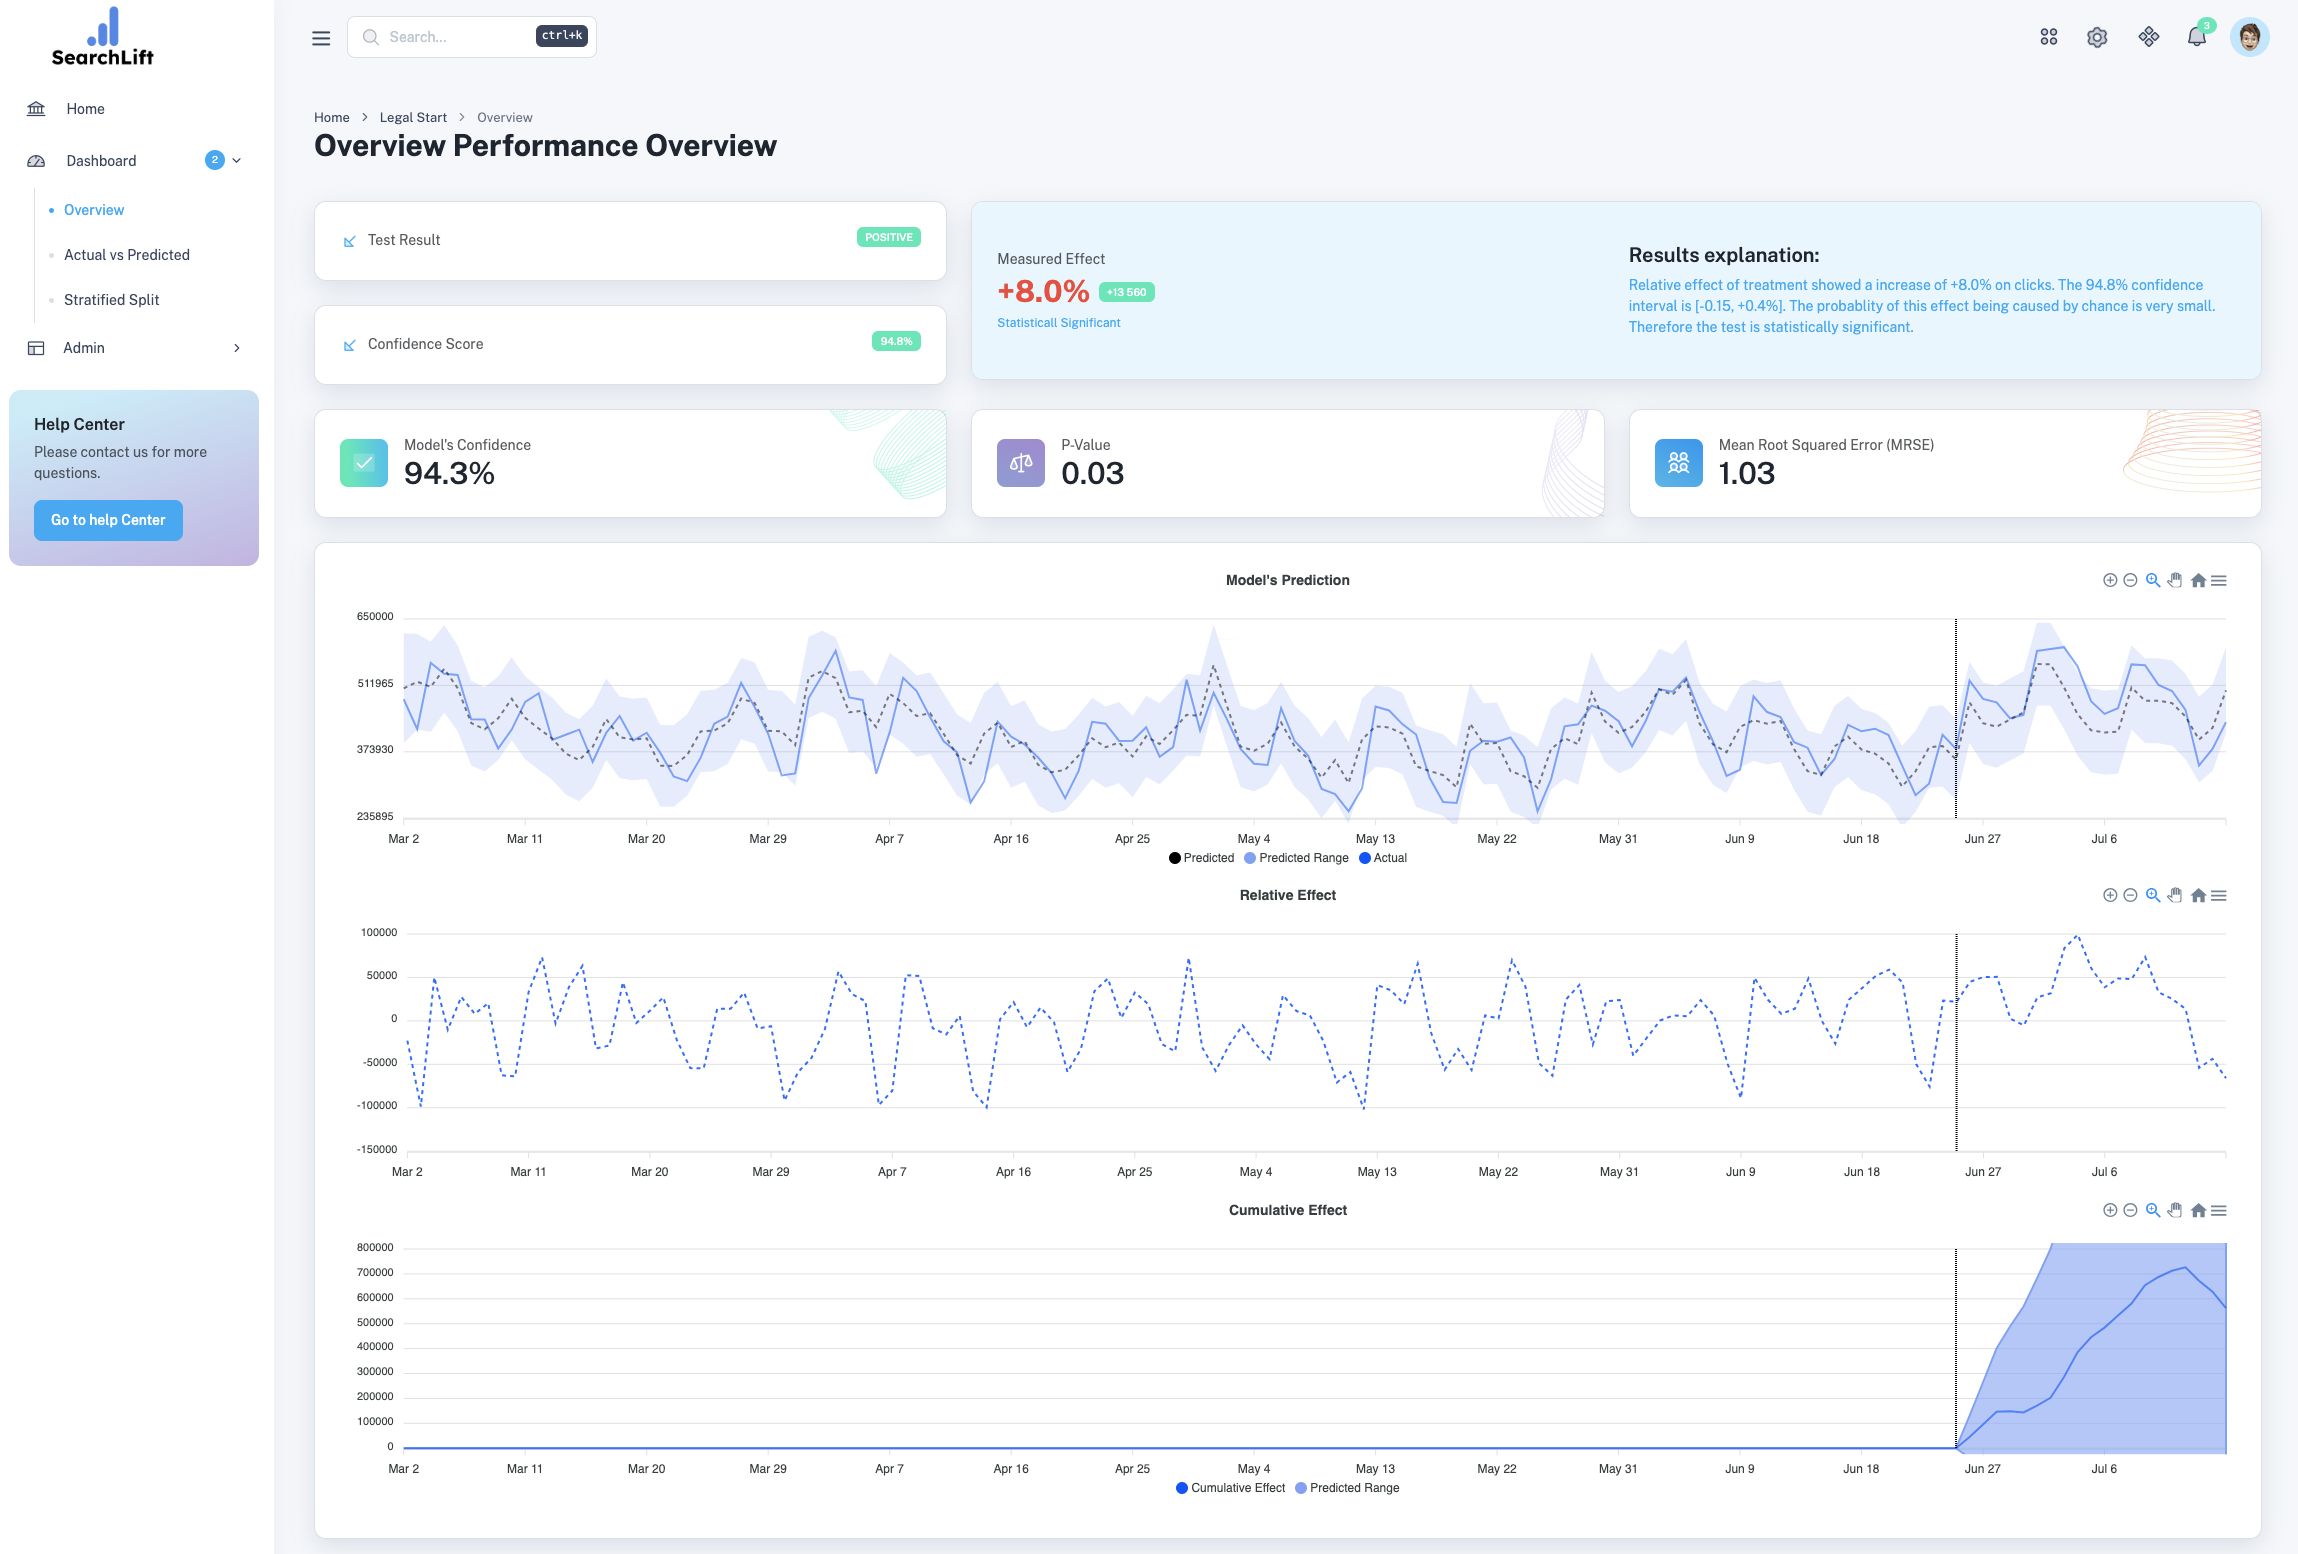Open the notifications bell
2298x1554 pixels.
pos(2196,37)
